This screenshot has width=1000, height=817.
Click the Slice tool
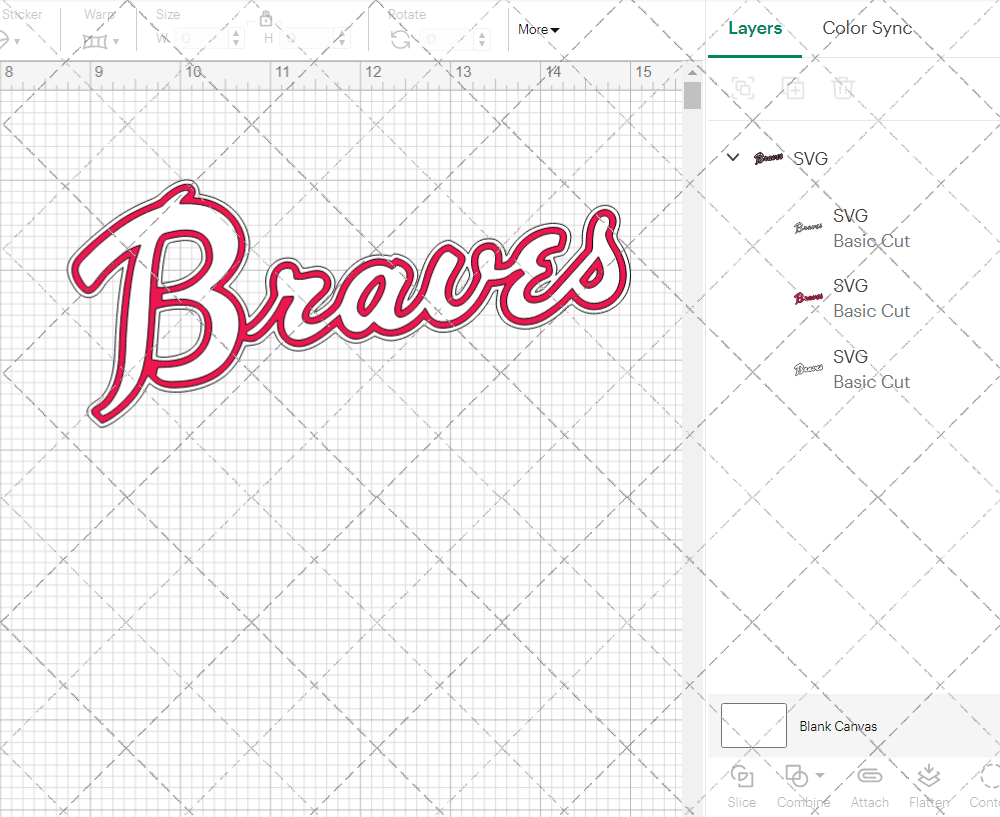pyautogui.click(x=742, y=786)
